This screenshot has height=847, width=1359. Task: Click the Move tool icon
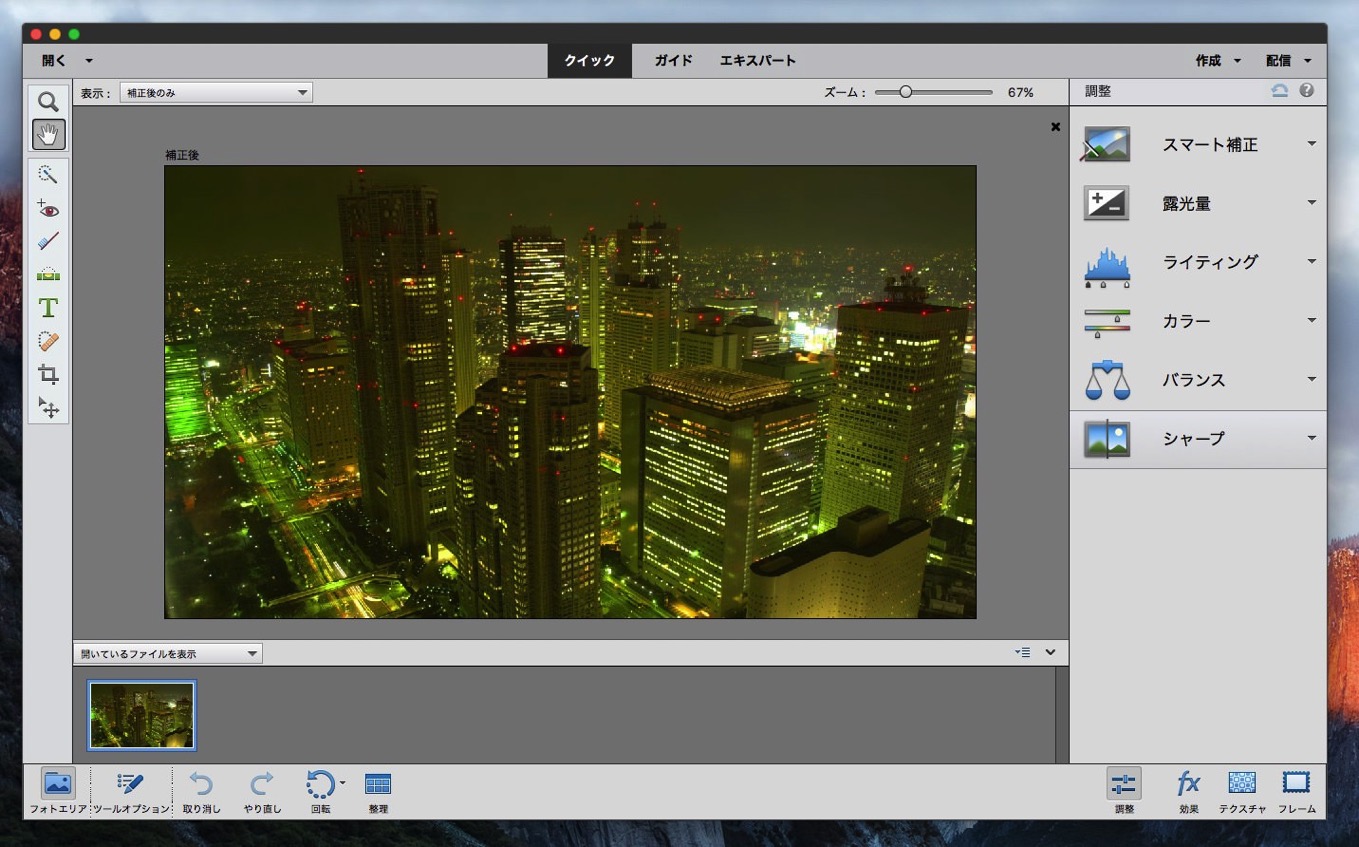48,407
